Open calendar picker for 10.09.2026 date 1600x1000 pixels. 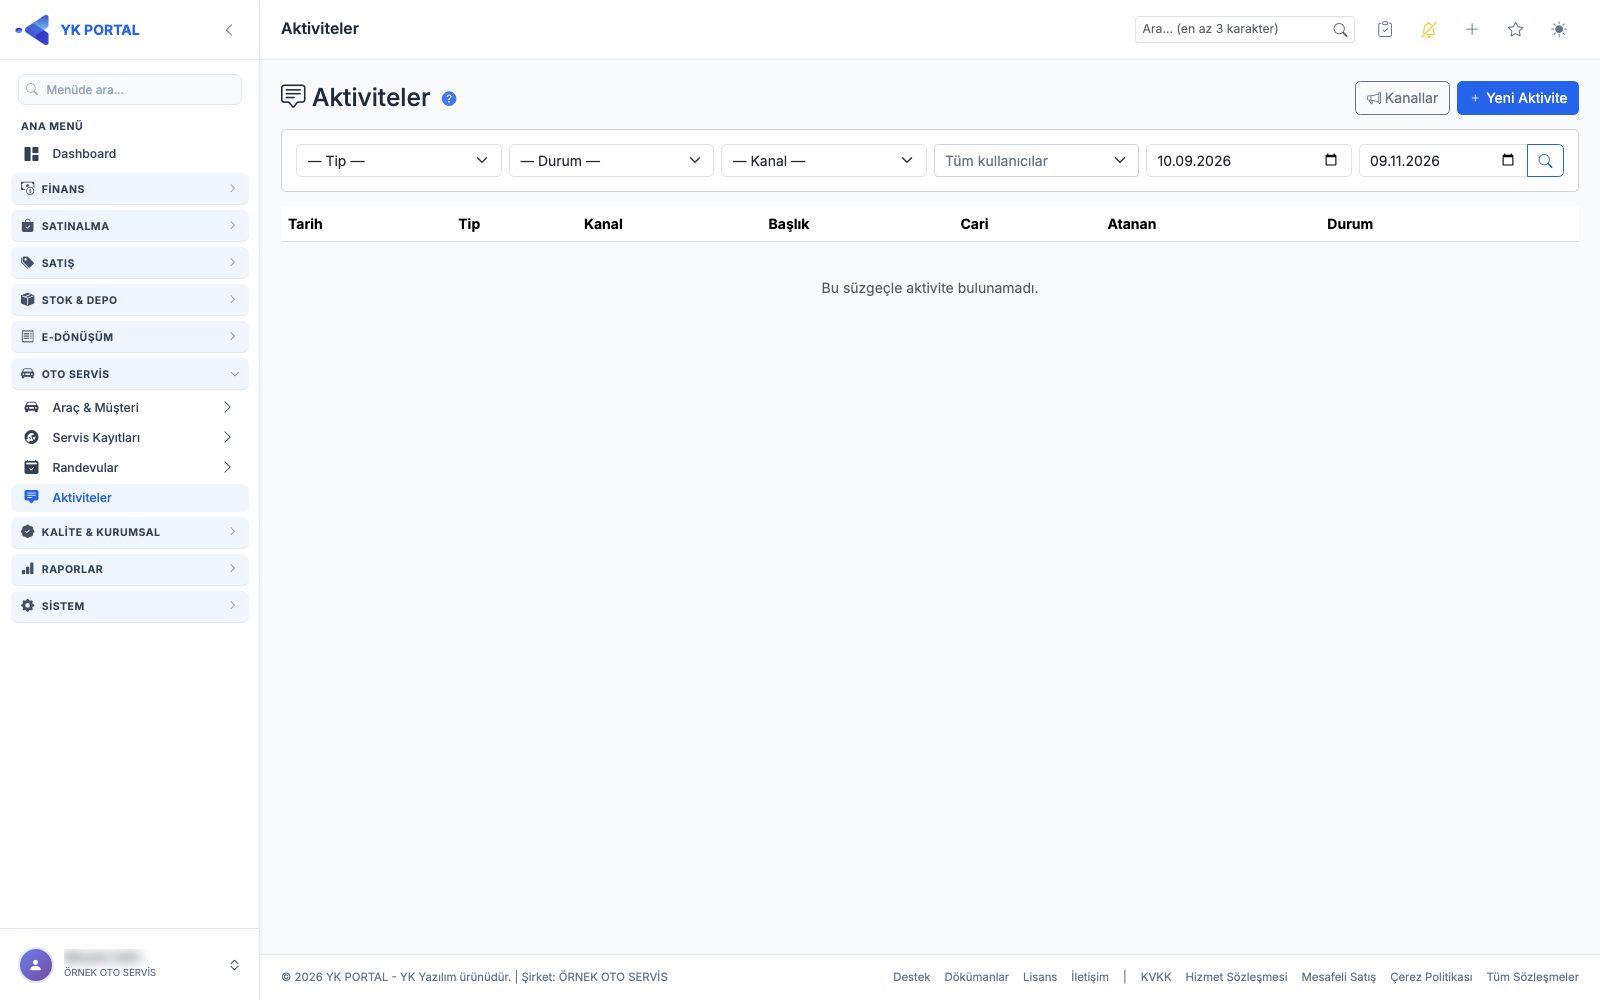pyautogui.click(x=1331, y=160)
